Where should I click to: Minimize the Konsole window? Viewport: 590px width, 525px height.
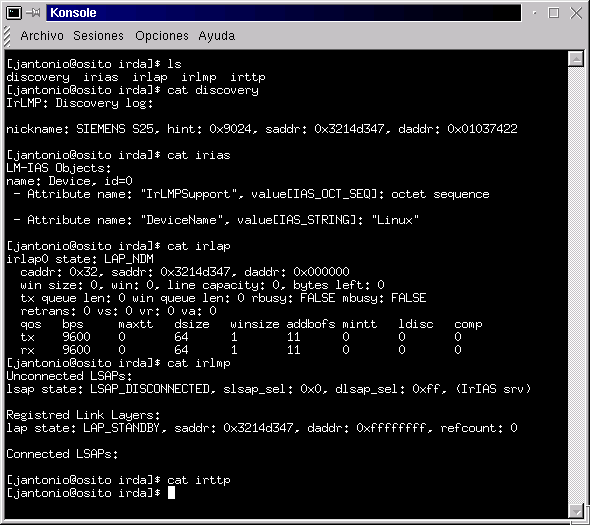pyautogui.click(x=534, y=13)
